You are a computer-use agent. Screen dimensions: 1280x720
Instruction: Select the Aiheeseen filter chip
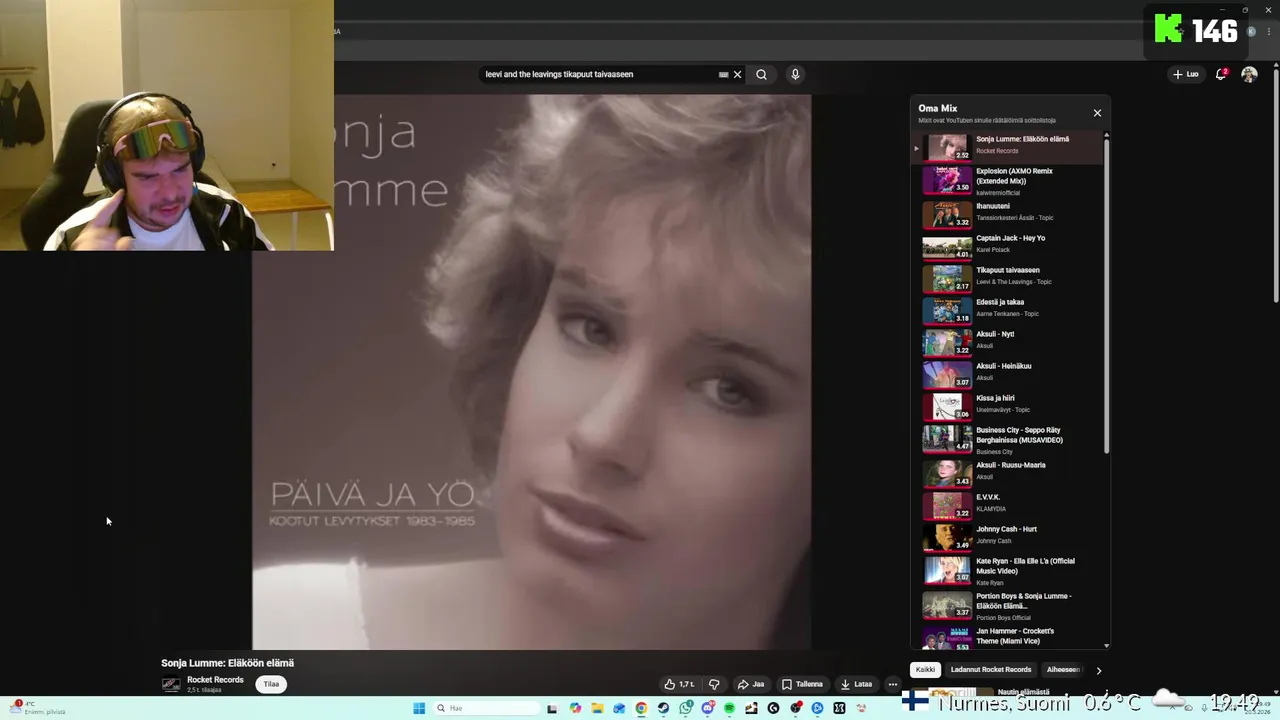pyautogui.click(x=1063, y=670)
